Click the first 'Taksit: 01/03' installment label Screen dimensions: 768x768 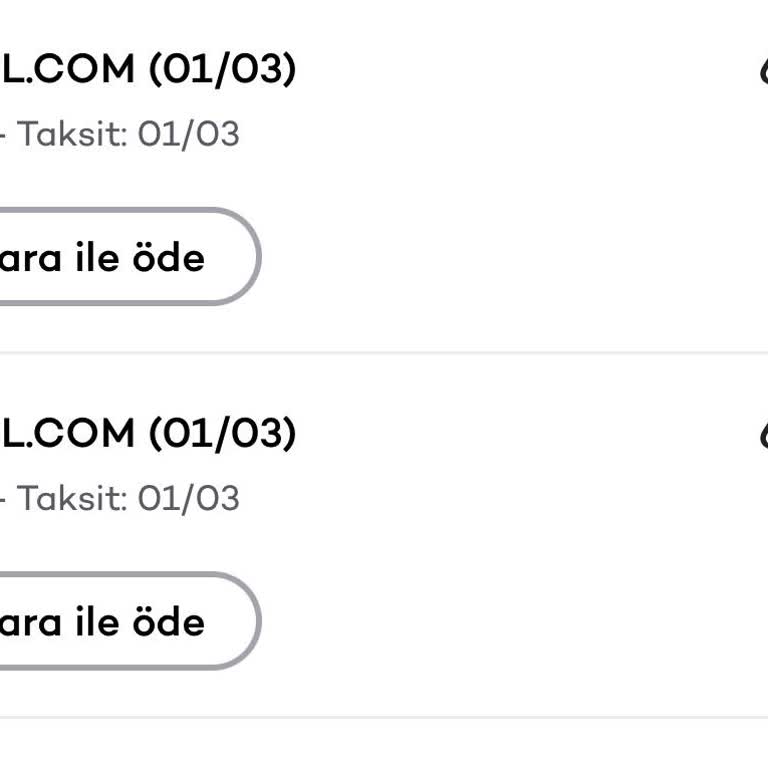click(128, 134)
